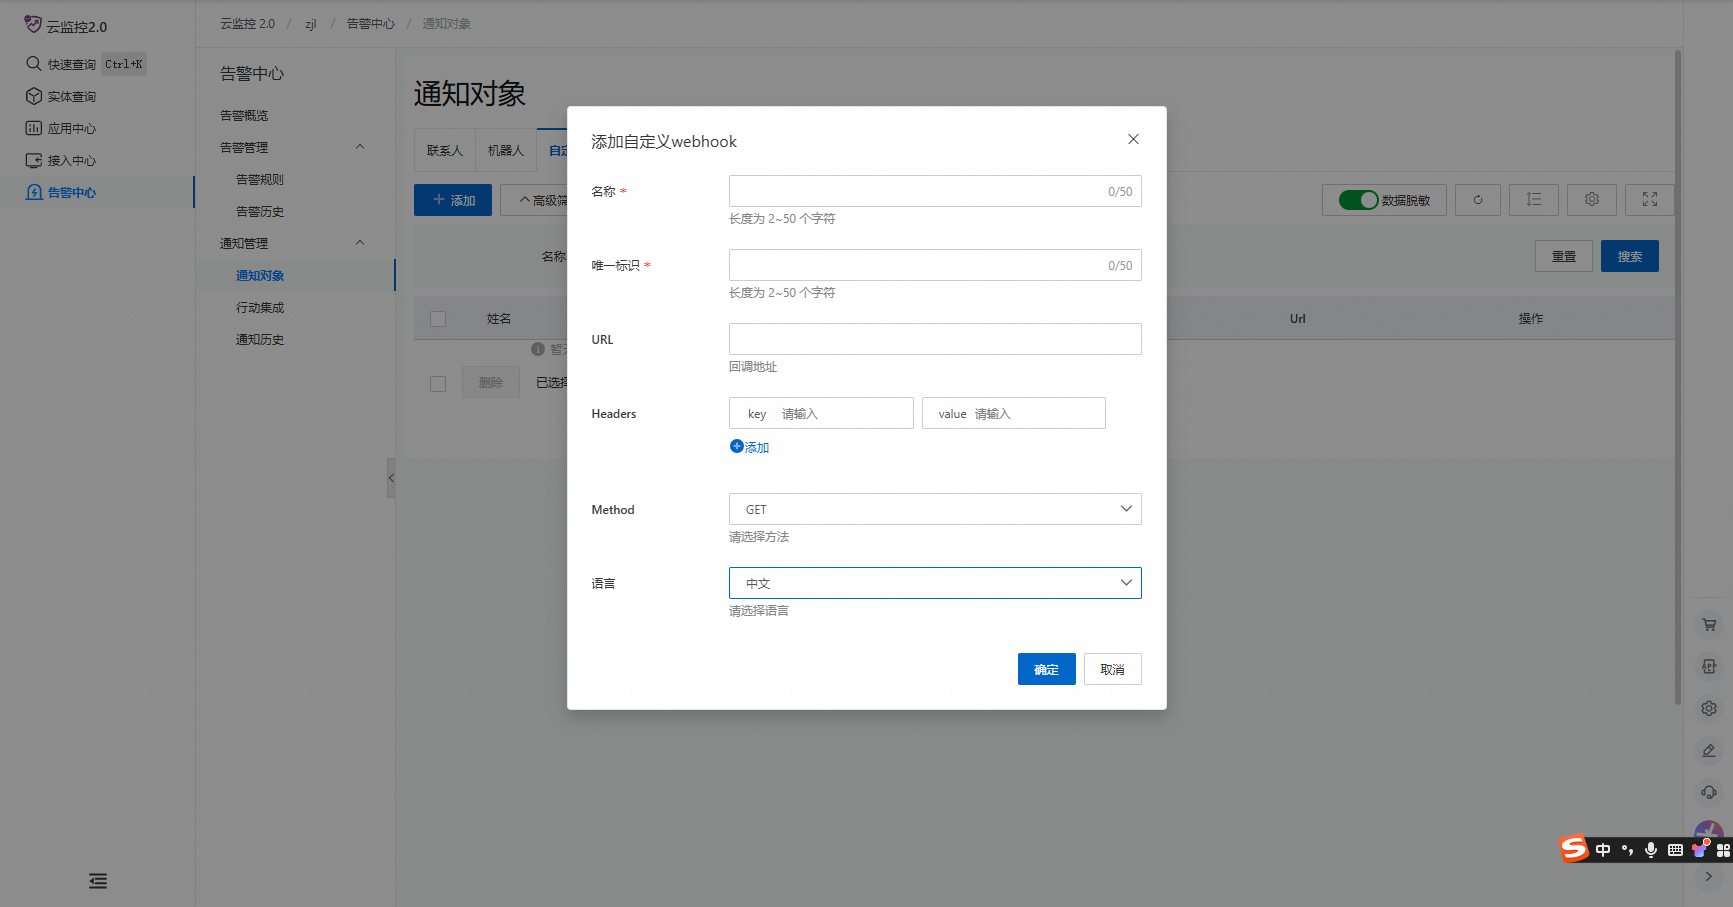Refresh the table with reload icon

pos(1478,200)
